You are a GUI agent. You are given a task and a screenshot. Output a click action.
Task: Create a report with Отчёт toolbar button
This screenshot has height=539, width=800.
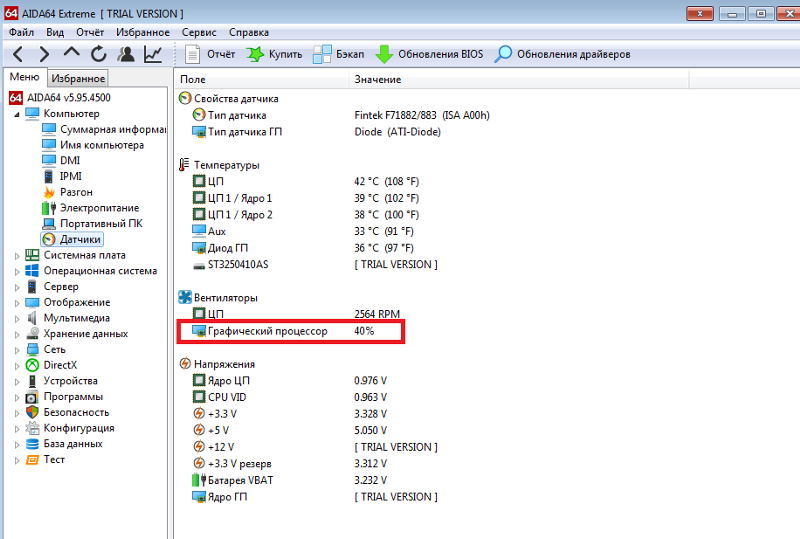click(210, 54)
